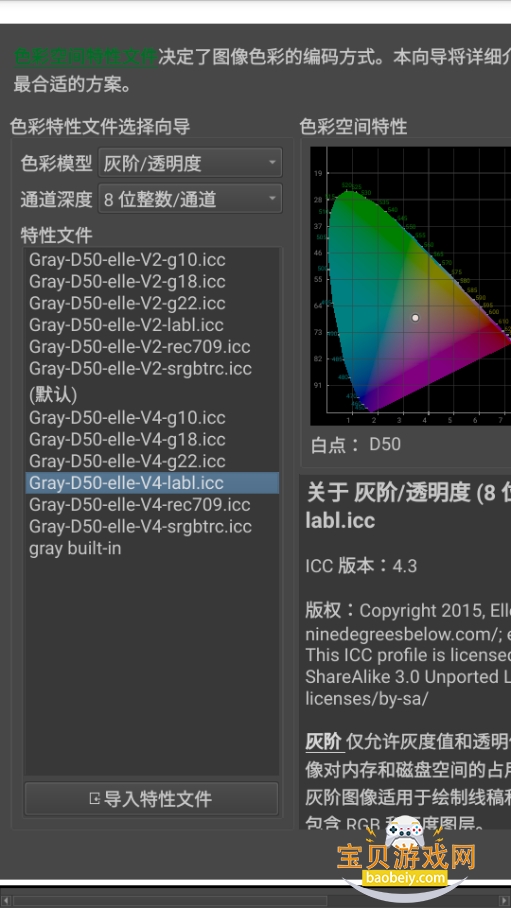Select Gray-D50-elle-V4-rec709.icc profile
The image size is (511, 908).
[152, 504]
